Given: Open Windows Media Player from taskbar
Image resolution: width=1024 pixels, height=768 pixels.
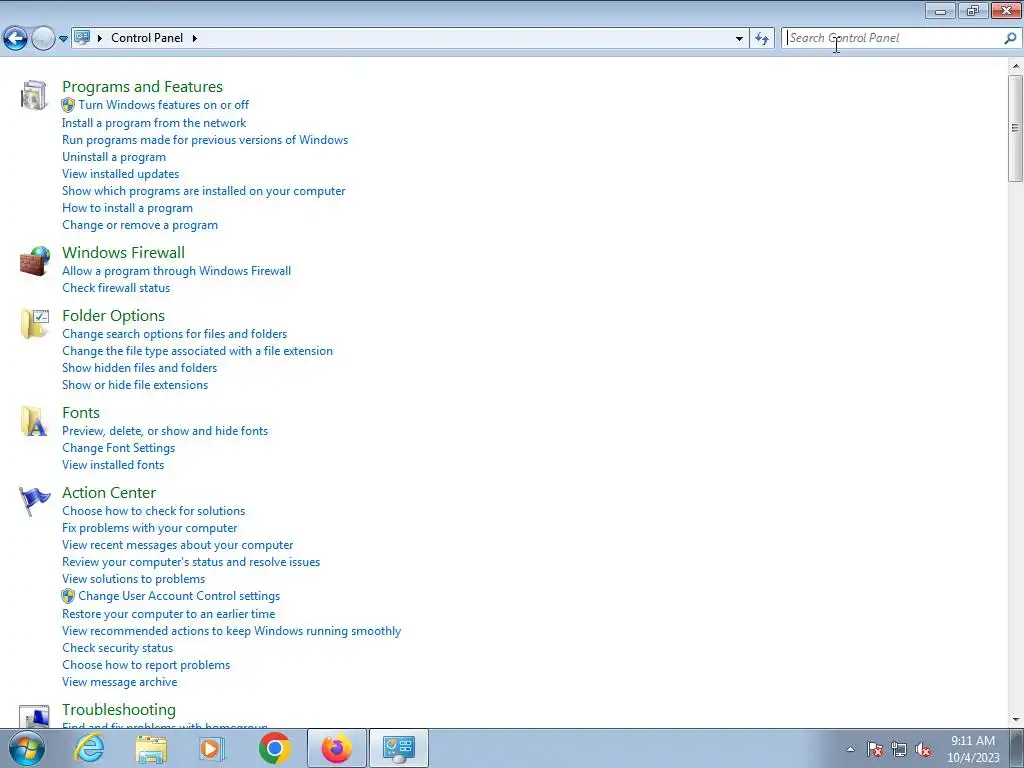Looking at the screenshot, I should coord(212,748).
